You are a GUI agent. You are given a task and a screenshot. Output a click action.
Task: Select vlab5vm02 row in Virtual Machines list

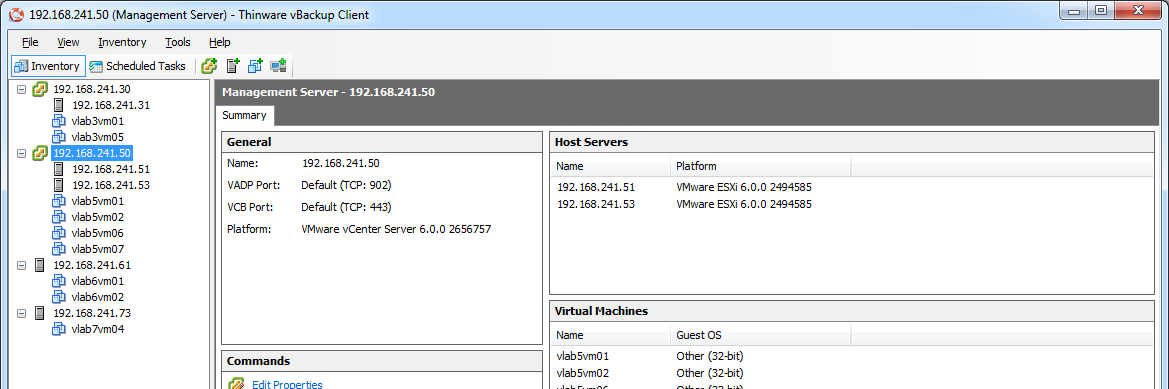pyautogui.click(x=851, y=373)
